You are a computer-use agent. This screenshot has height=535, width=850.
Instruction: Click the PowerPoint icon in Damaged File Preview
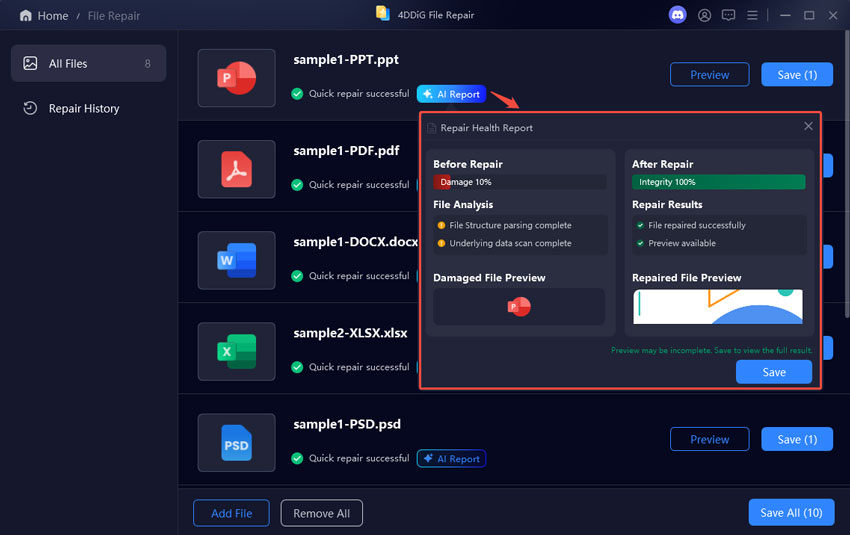tap(519, 307)
